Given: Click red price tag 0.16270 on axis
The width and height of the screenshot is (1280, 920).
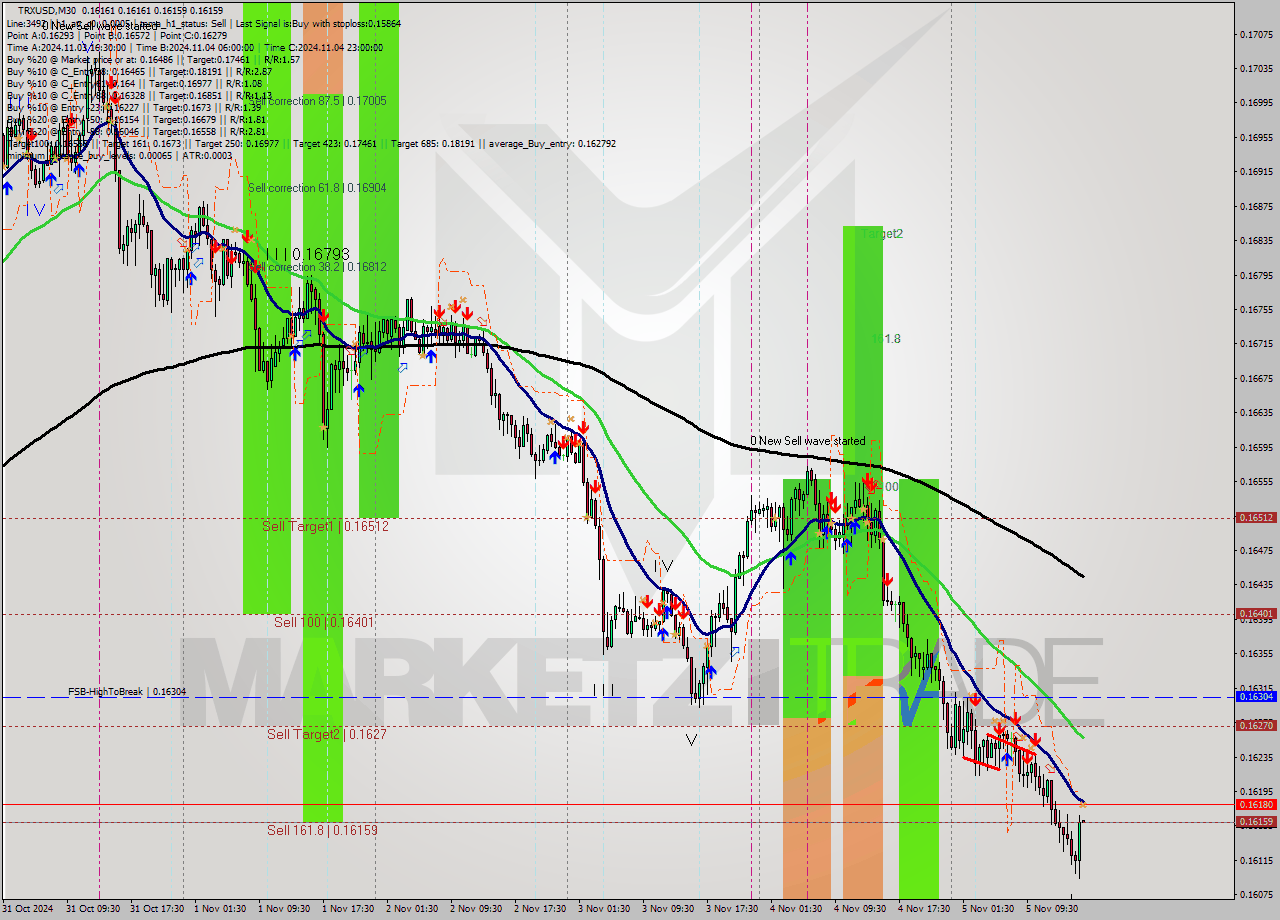Looking at the screenshot, I should [x=1256, y=726].
